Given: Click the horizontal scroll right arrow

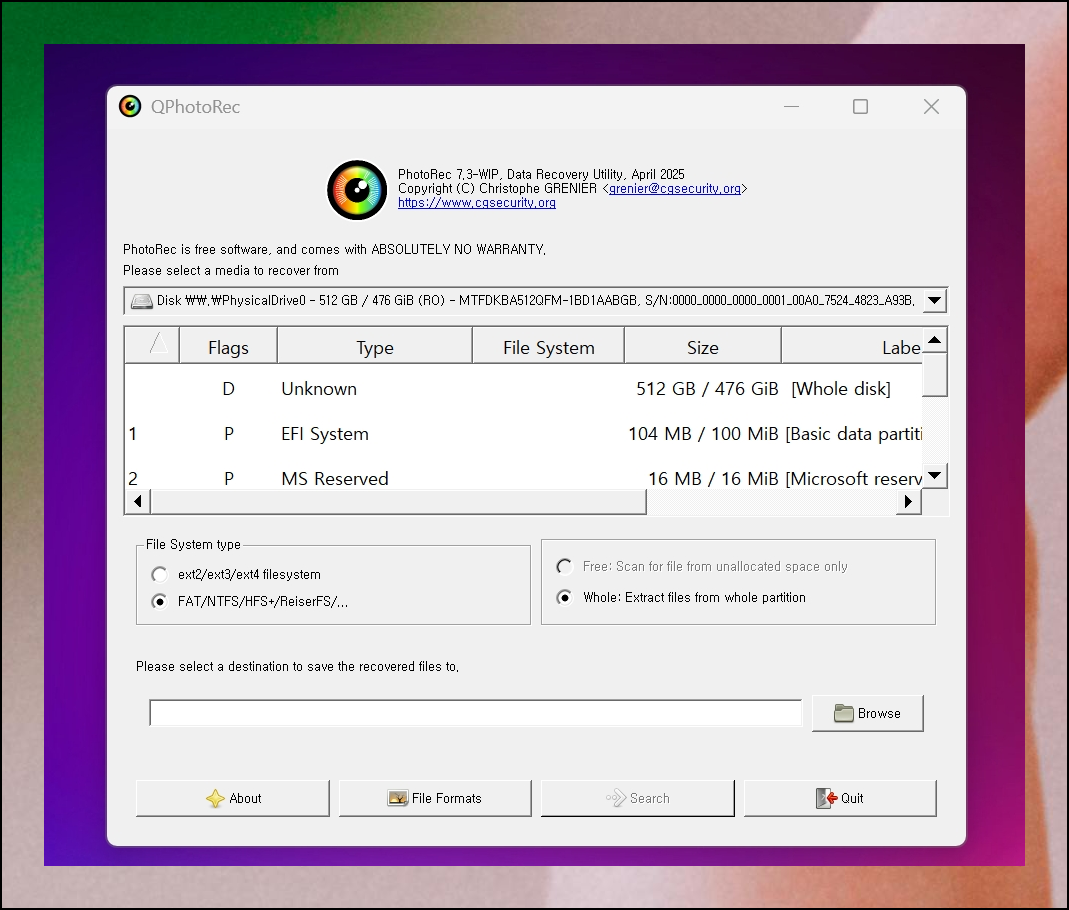Looking at the screenshot, I should click(x=908, y=502).
